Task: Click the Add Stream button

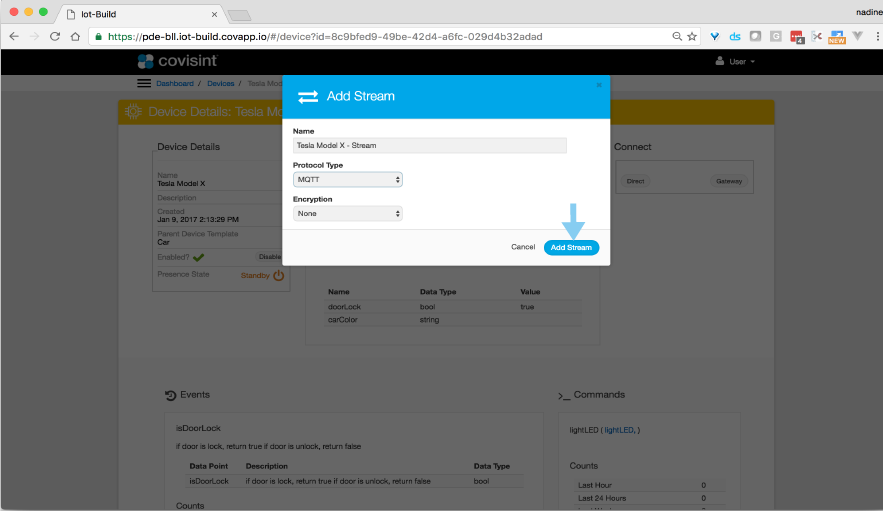Action: click(x=571, y=247)
